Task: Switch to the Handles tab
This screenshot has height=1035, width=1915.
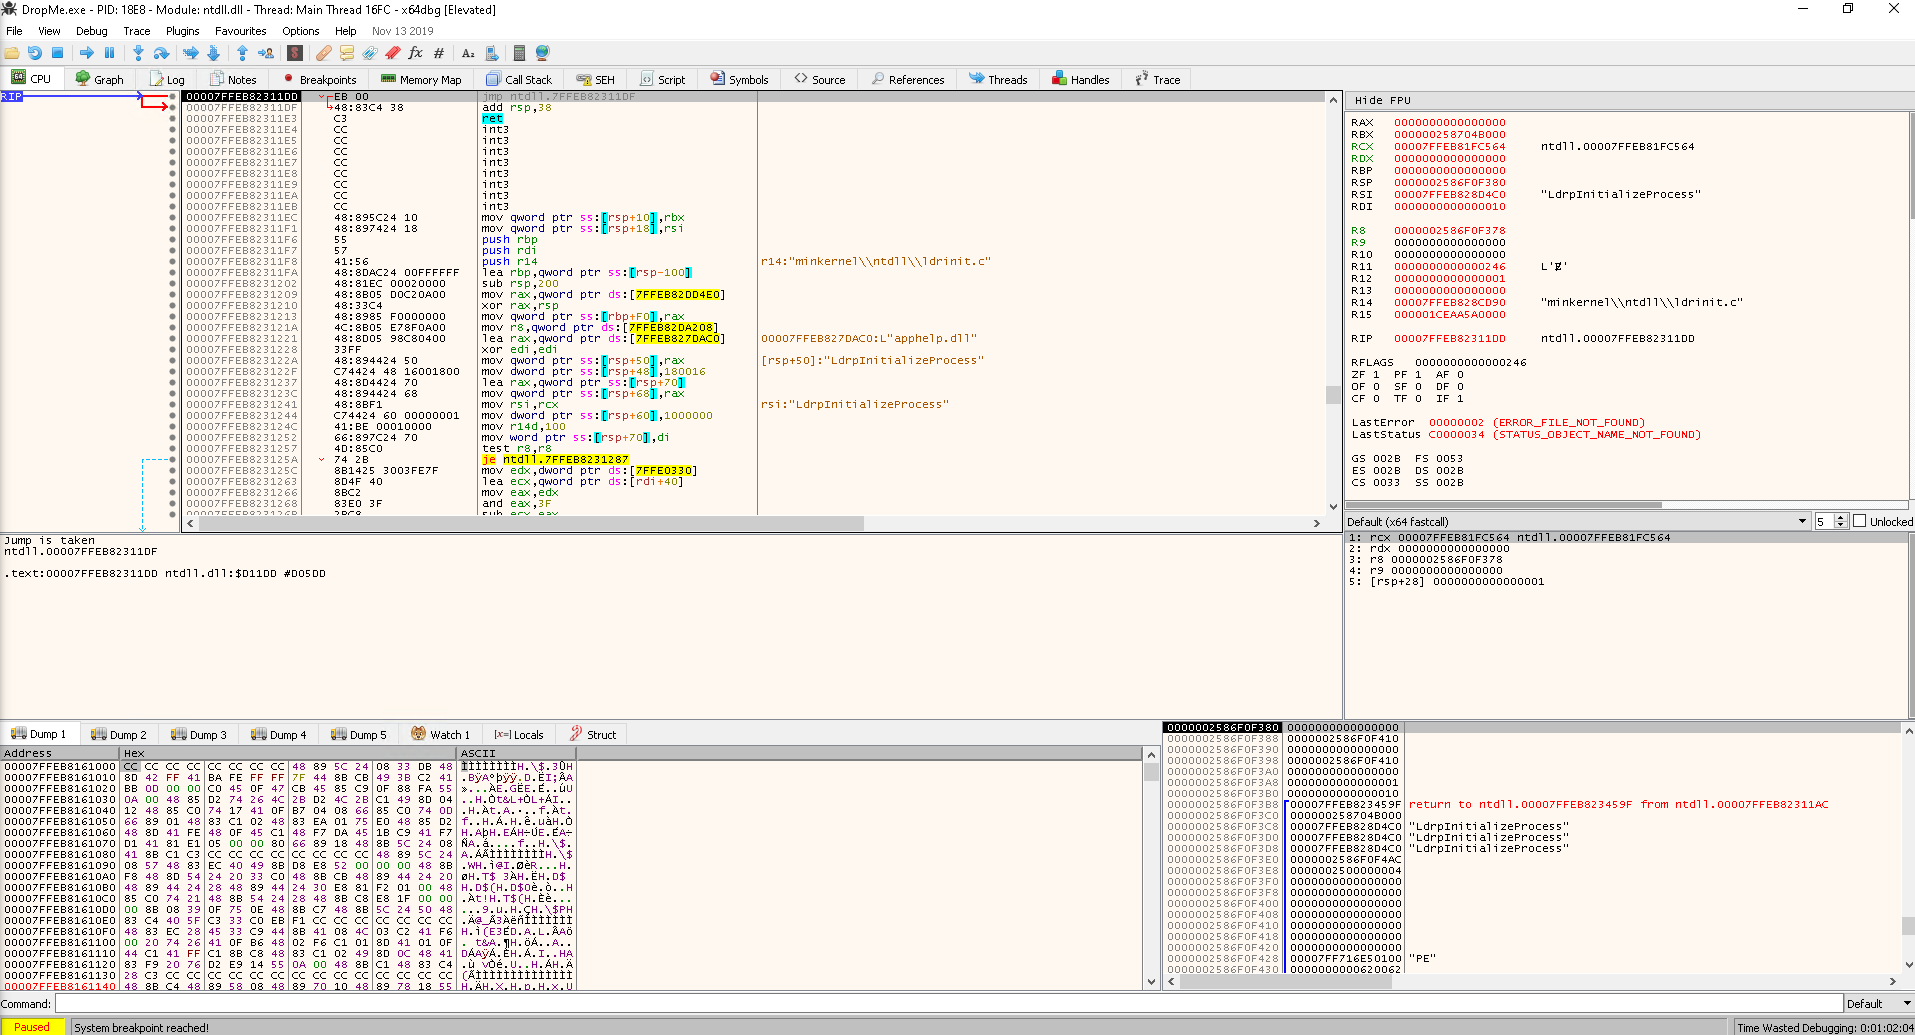Action: pyautogui.click(x=1081, y=79)
